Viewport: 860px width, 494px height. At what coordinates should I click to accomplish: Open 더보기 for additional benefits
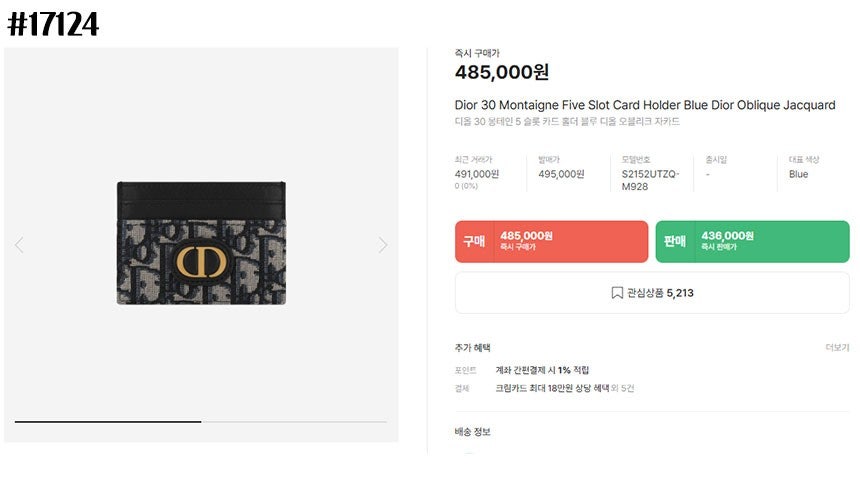pos(836,348)
